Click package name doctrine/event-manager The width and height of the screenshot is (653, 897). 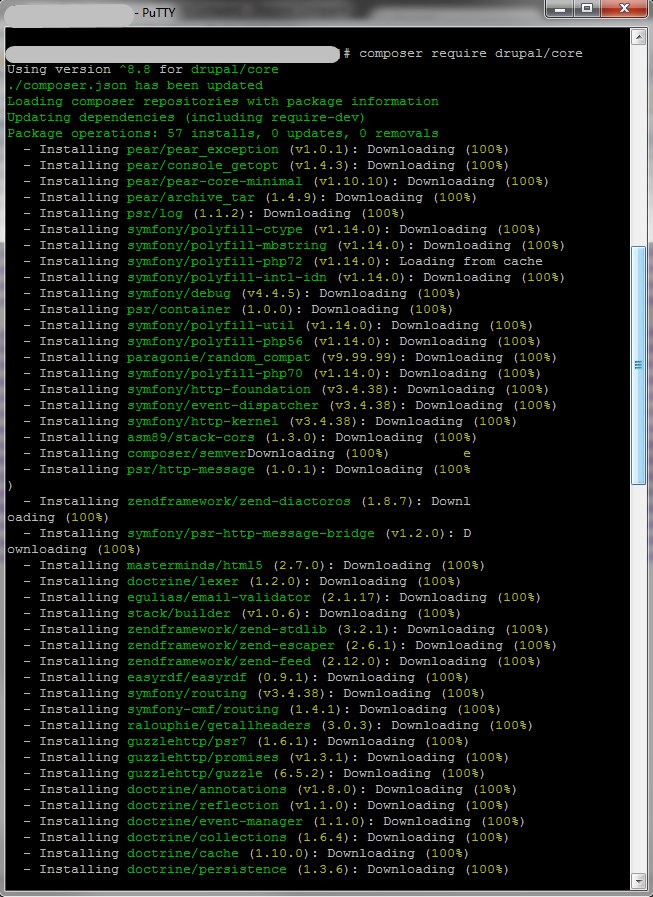215,822
